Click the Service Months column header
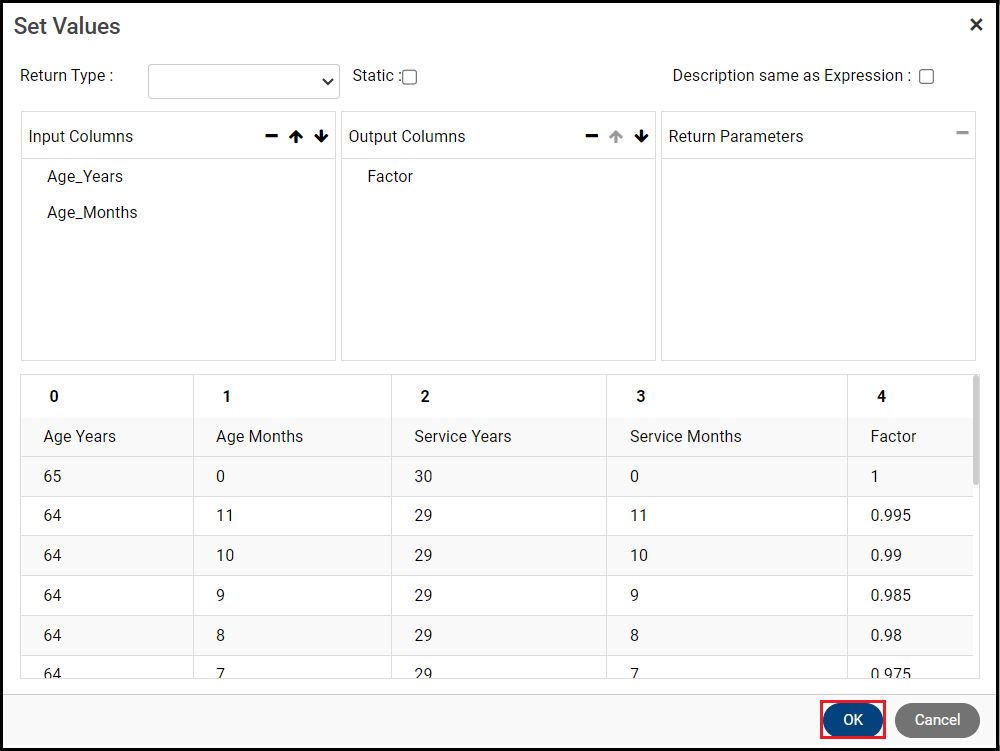This screenshot has height=751, width=1000. [685, 437]
